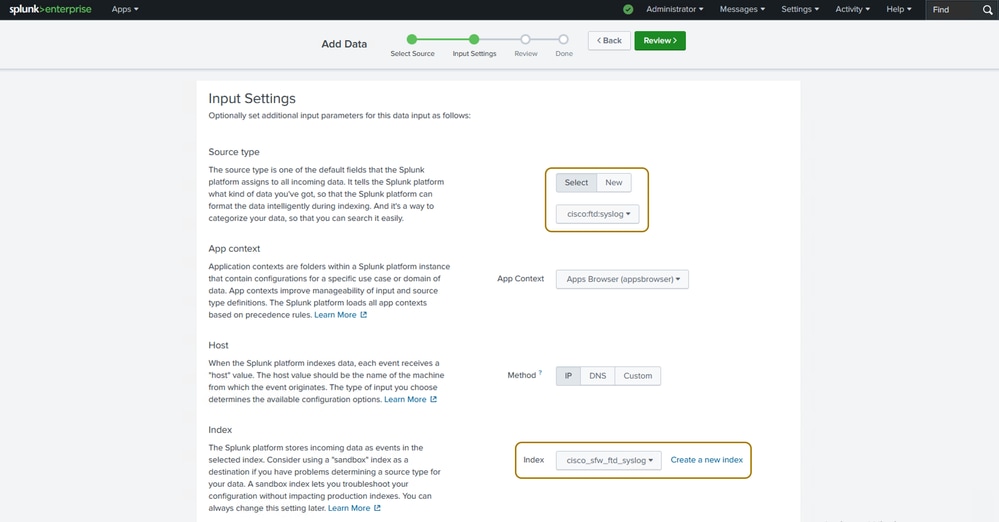This screenshot has width=999, height=522.
Task: Open the cisco:ftd:syslog source type dropdown
Action: (x=598, y=214)
